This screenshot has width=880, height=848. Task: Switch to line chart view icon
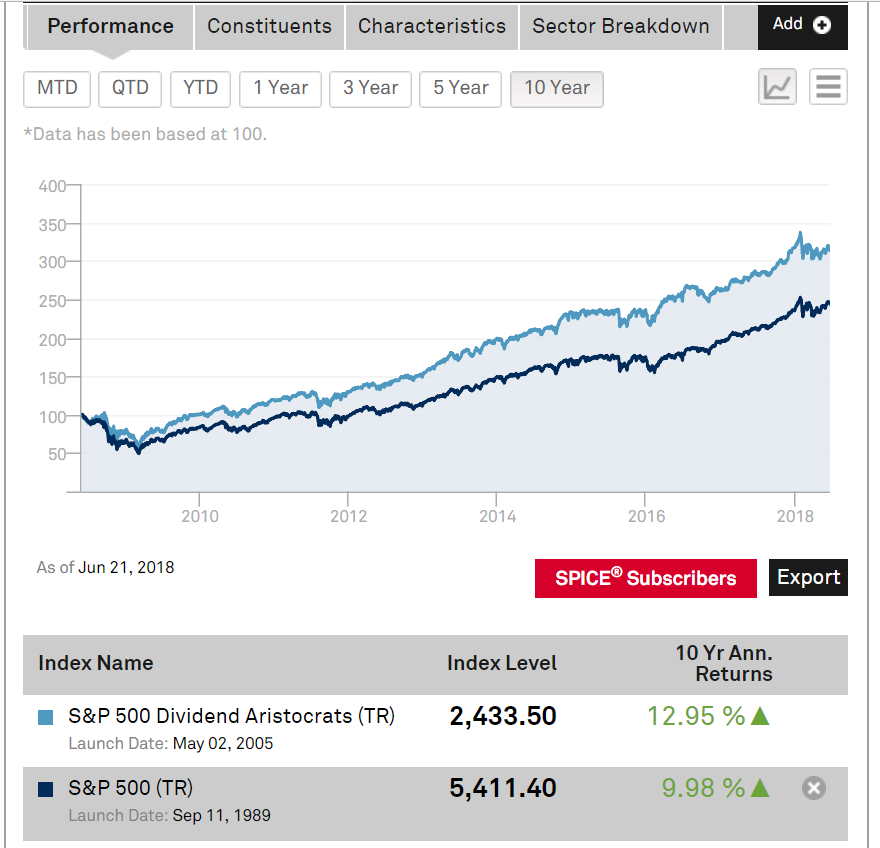[x=777, y=87]
